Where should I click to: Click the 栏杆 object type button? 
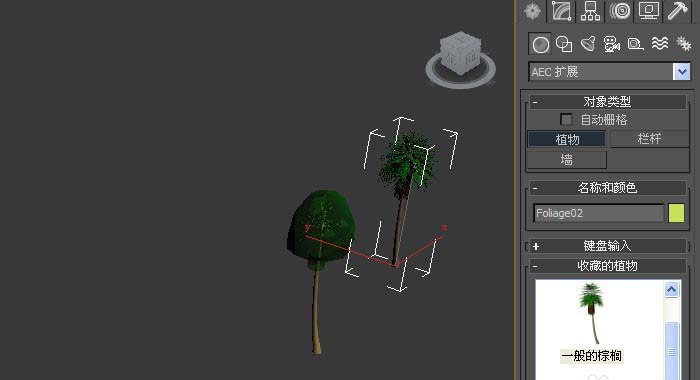(x=649, y=138)
